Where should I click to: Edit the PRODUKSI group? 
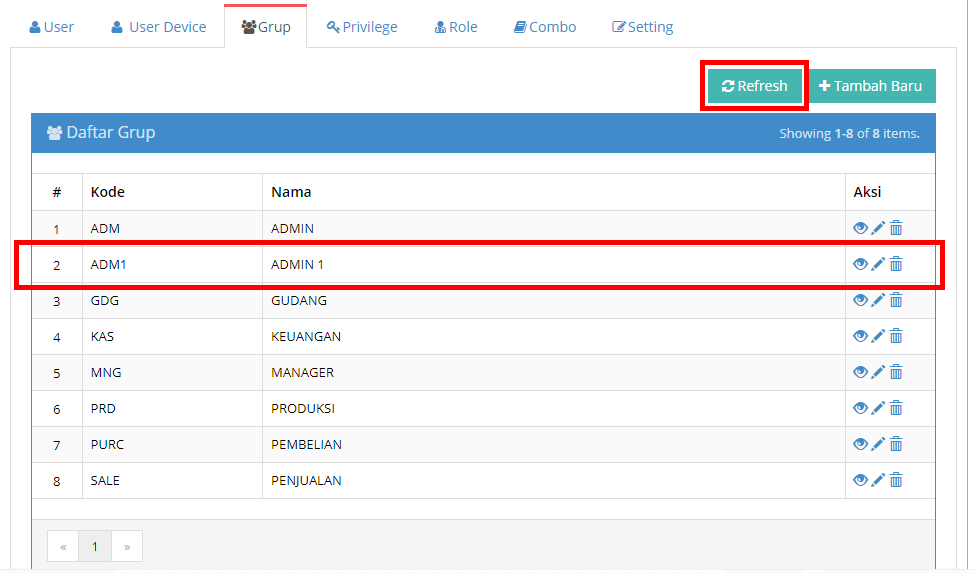[878, 409]
